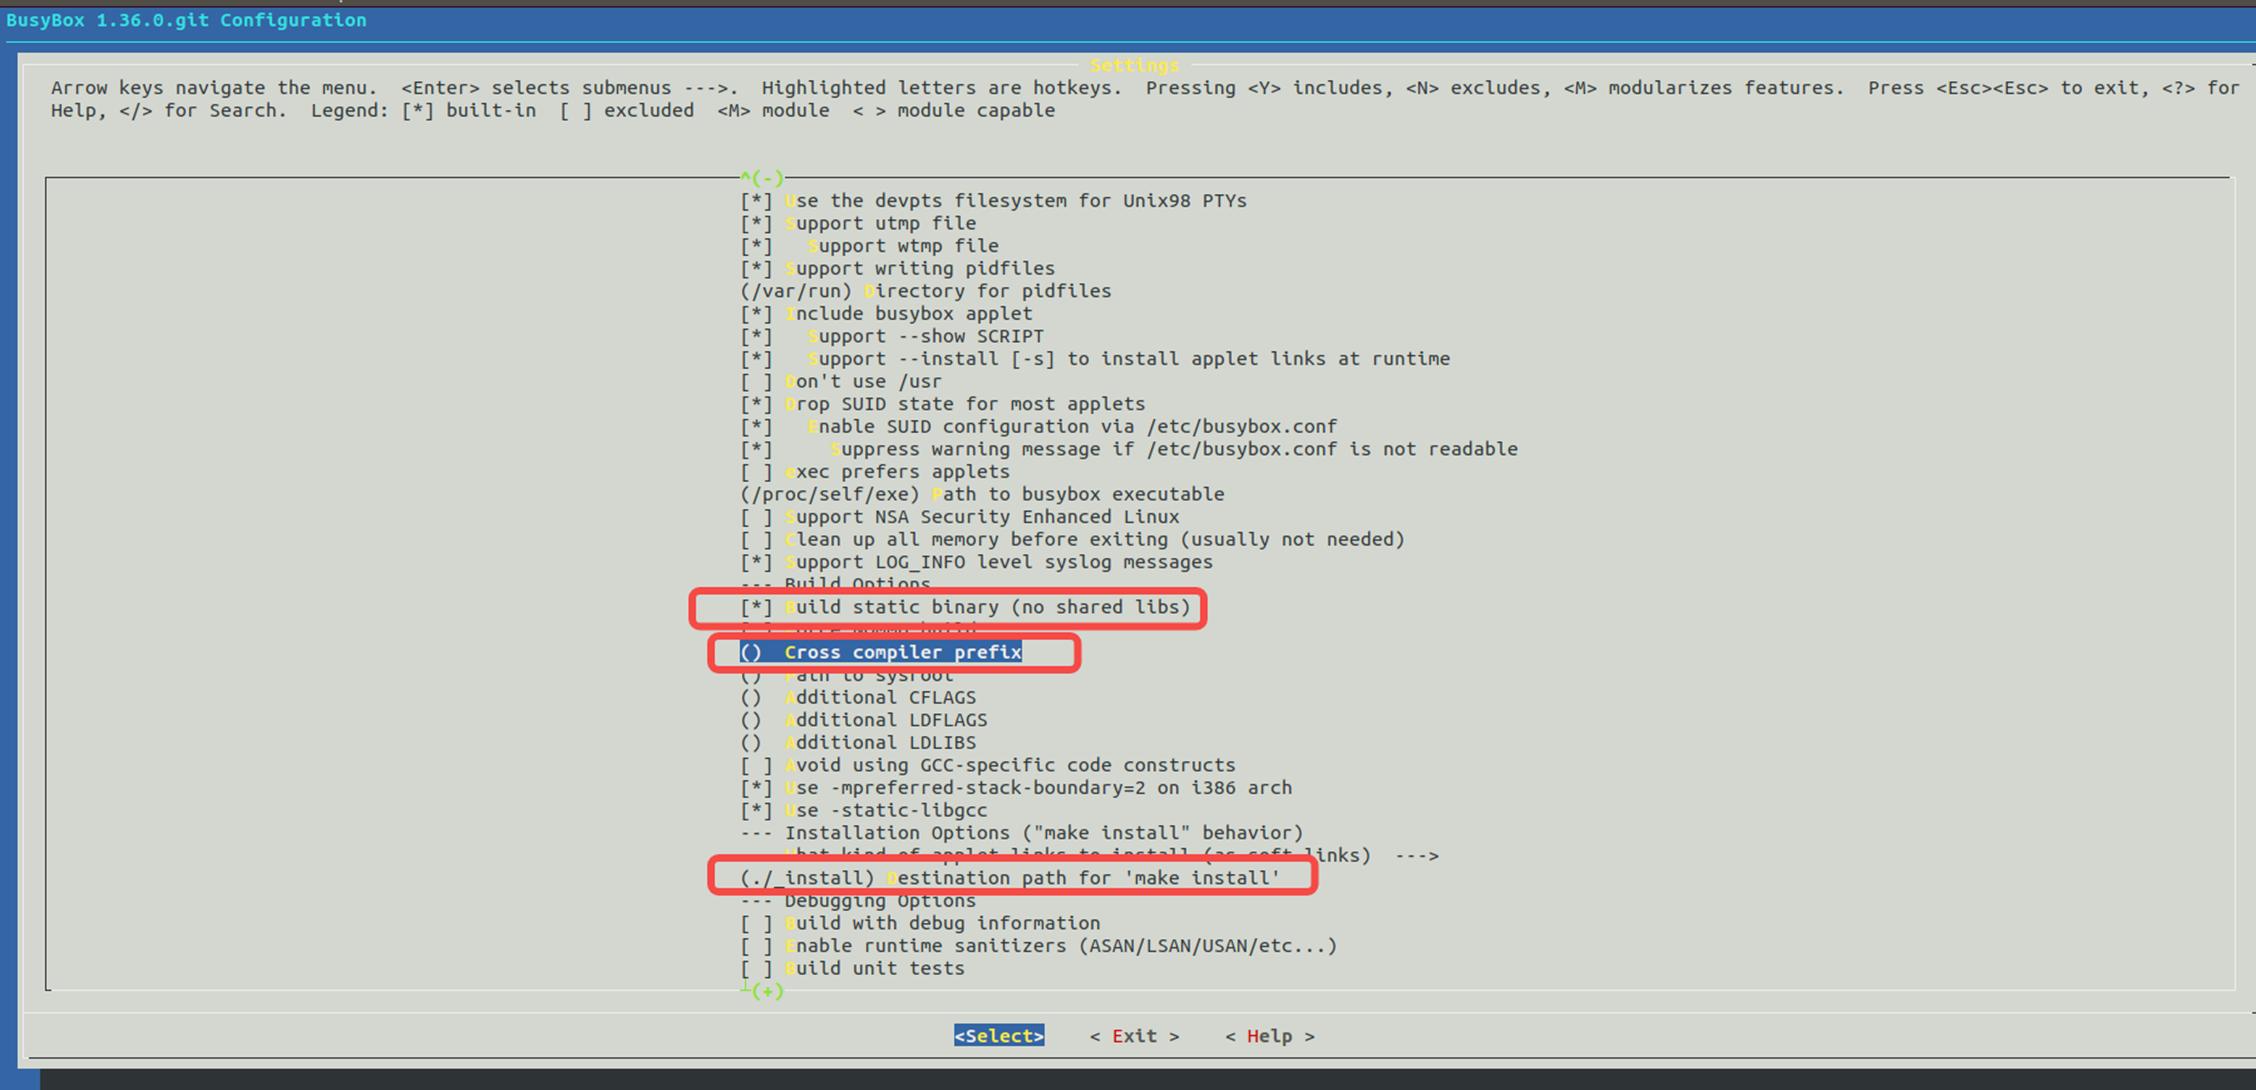Select Additional LDFLAGS entry
Viewport: 2256px width, 1090px height.
[863, 720]
